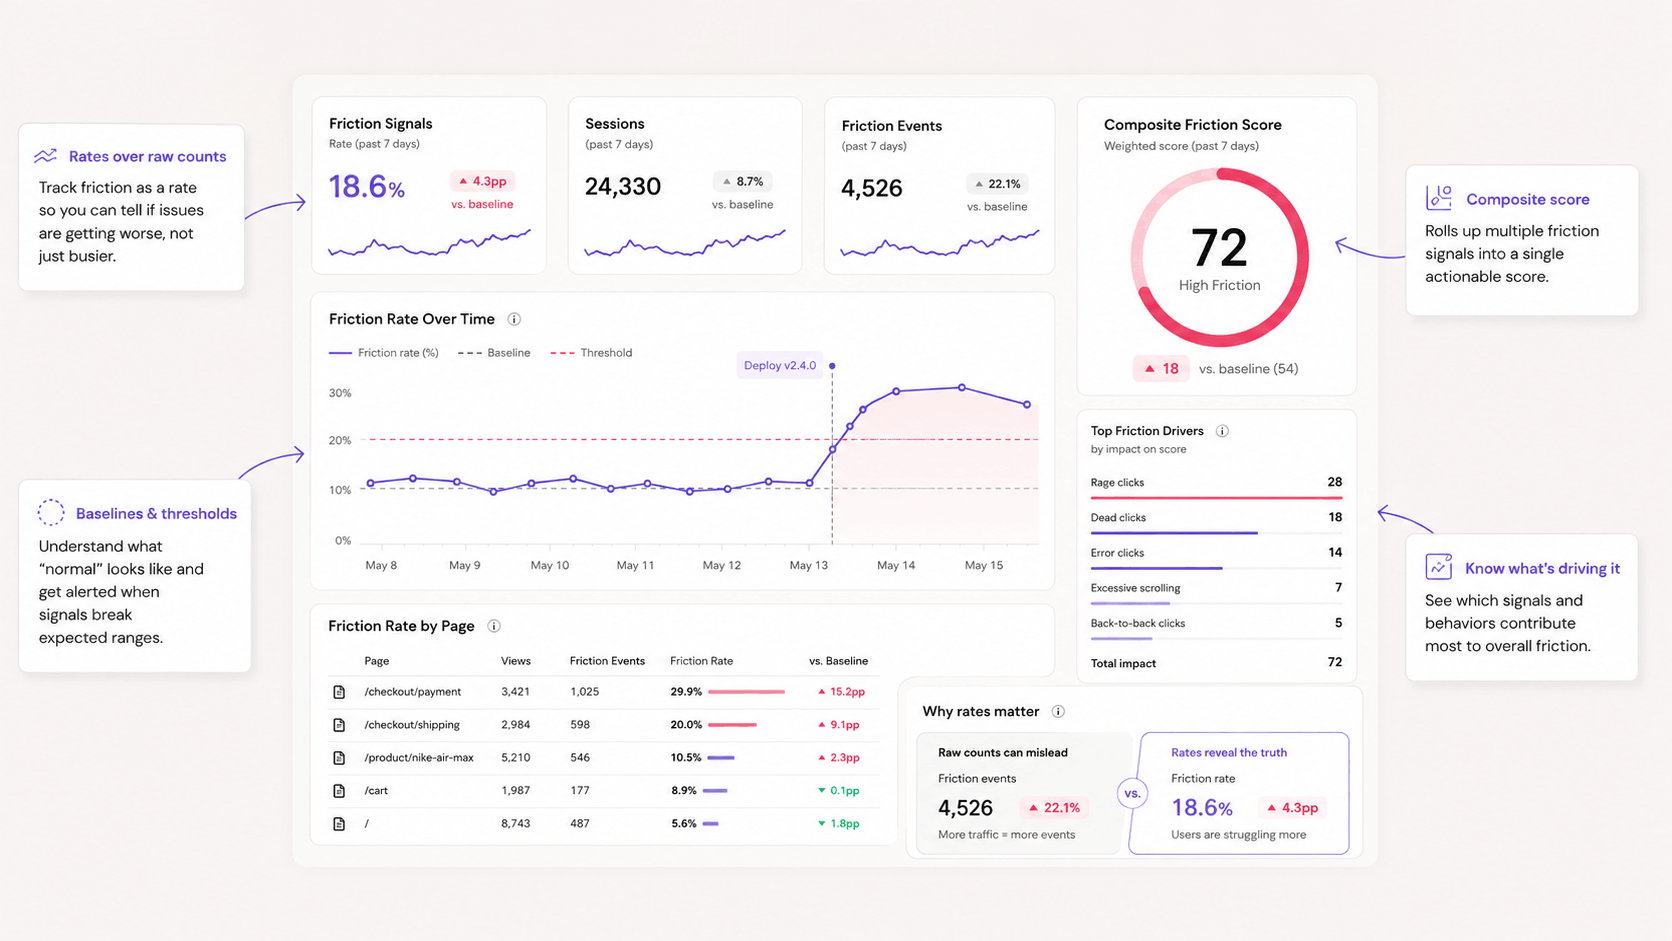Click the Error clicks impact bar
The width and height of the screenshot is (1672, 941).
1156,568
